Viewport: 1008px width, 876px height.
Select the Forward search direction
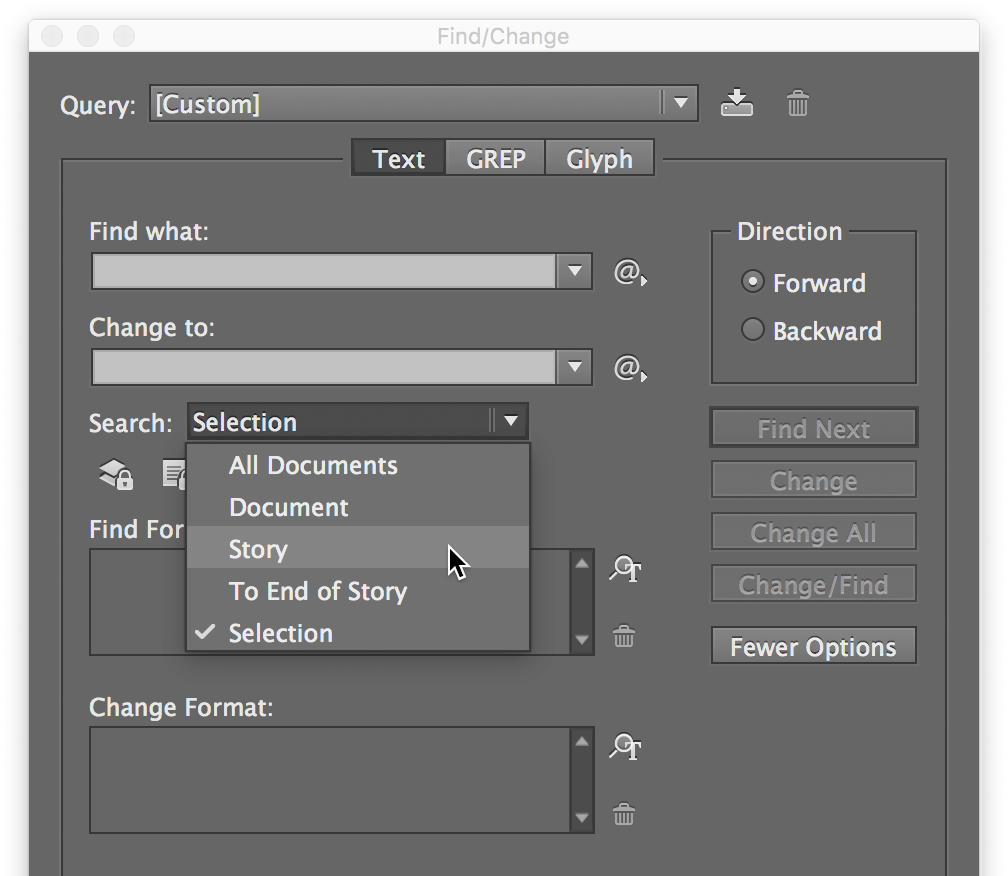752,282
